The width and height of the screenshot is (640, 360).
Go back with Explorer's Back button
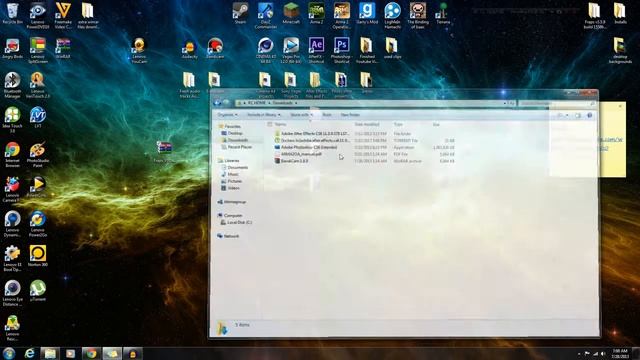[217, 103]
